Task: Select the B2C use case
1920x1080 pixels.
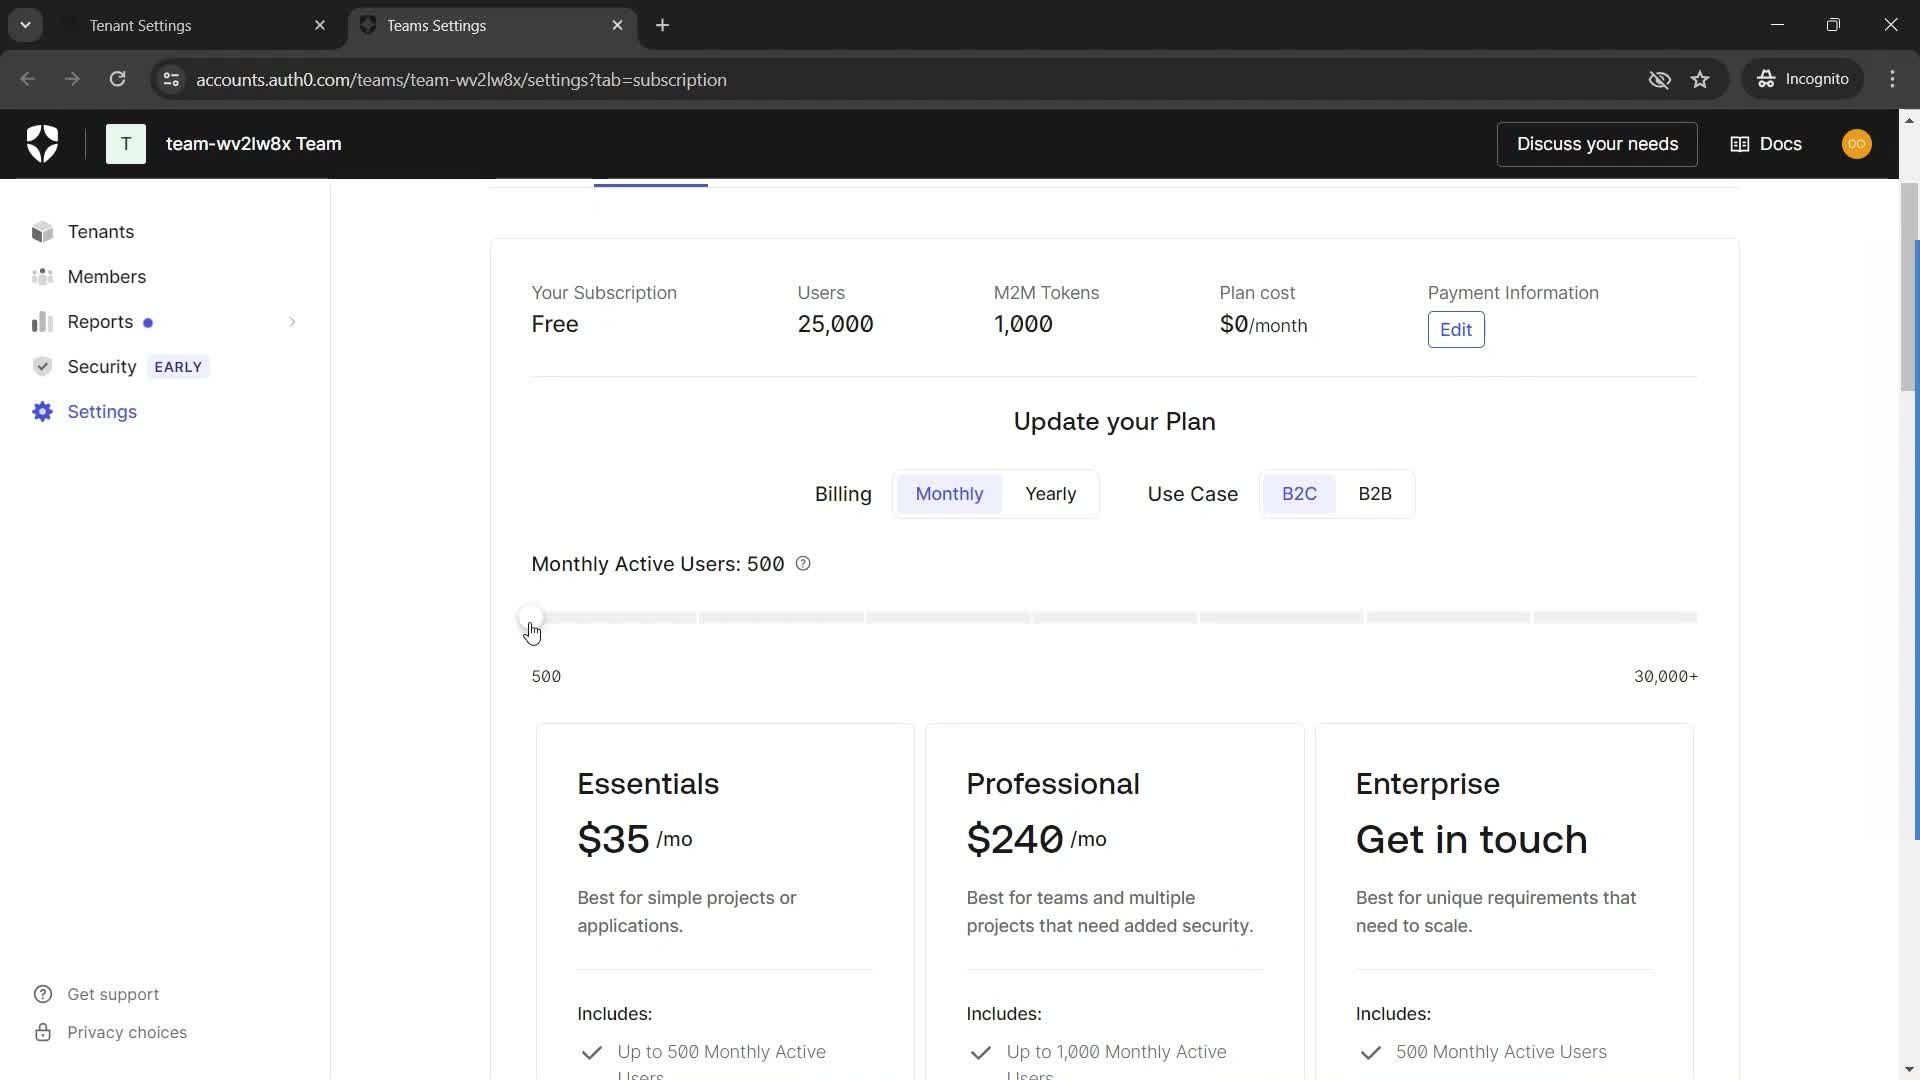Action: coord(1299,494)
